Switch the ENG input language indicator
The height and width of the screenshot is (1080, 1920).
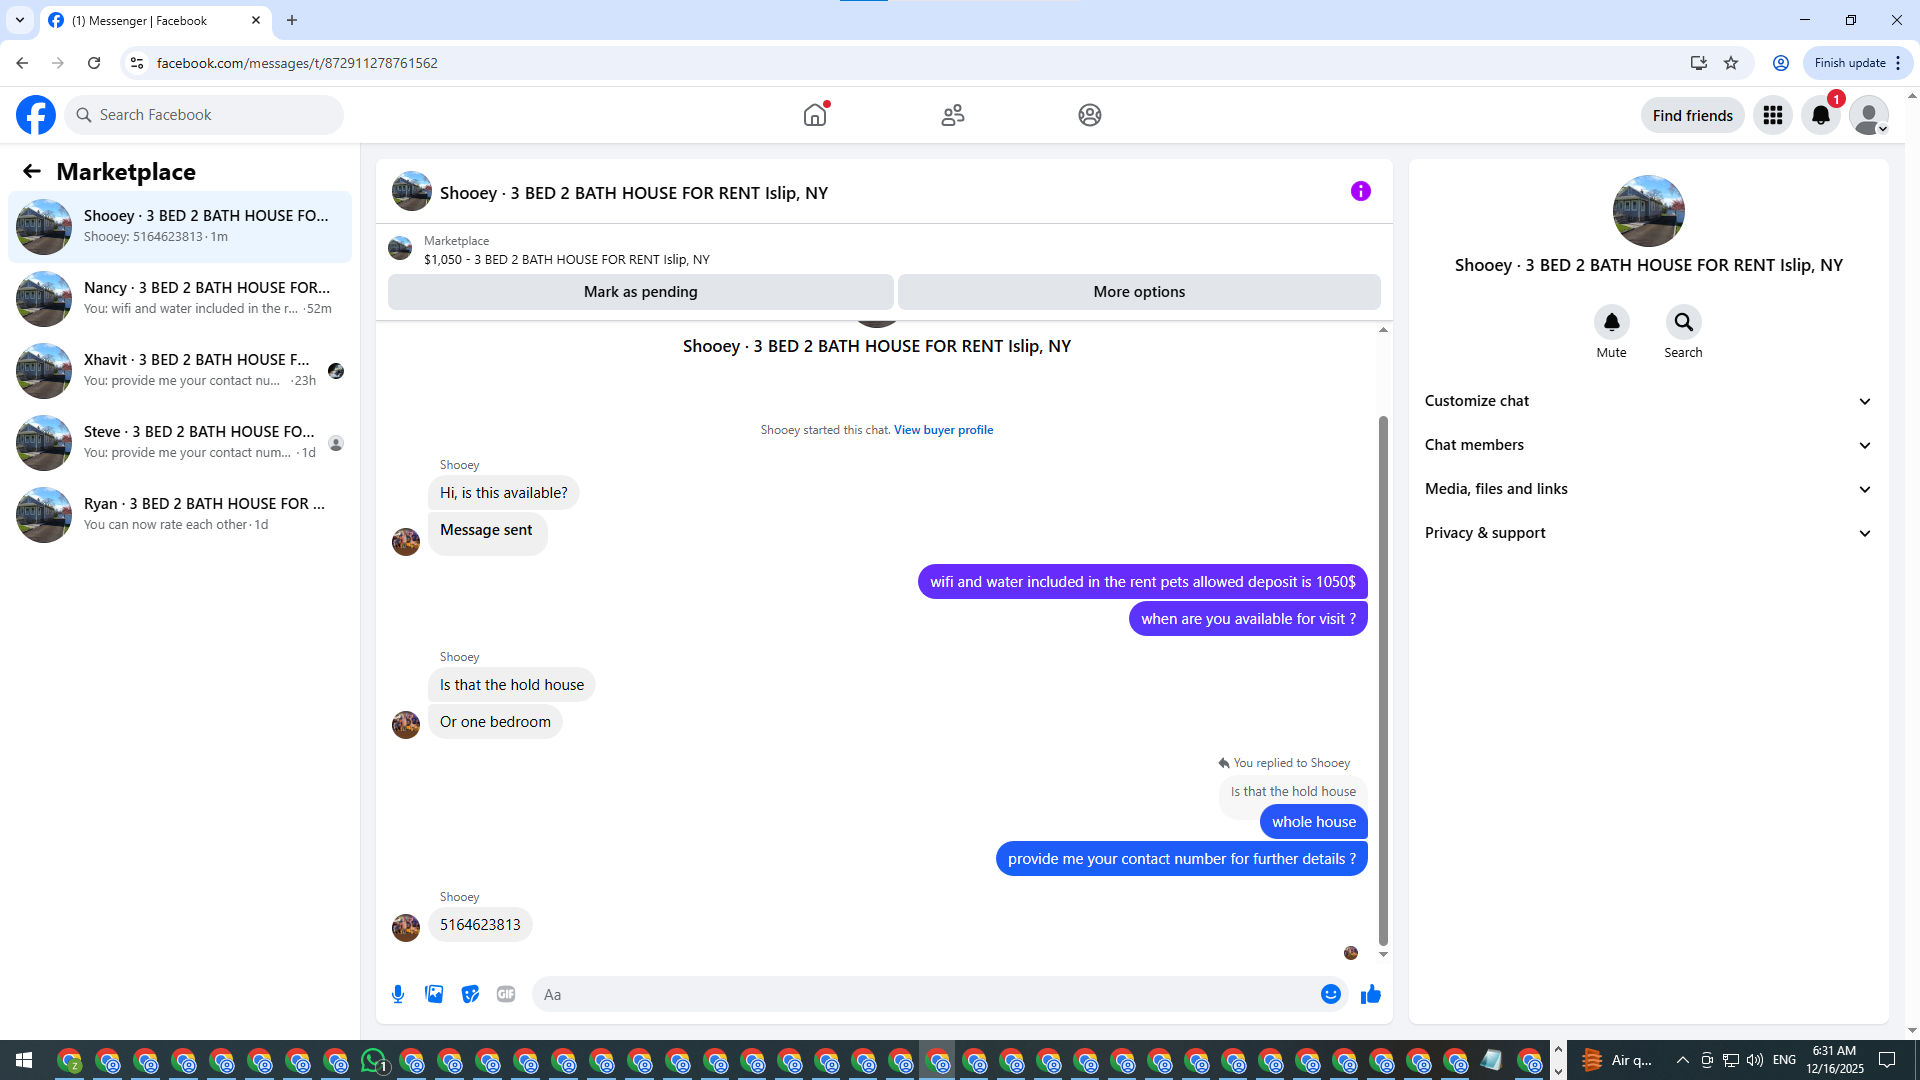[x=1784, y=1060]
